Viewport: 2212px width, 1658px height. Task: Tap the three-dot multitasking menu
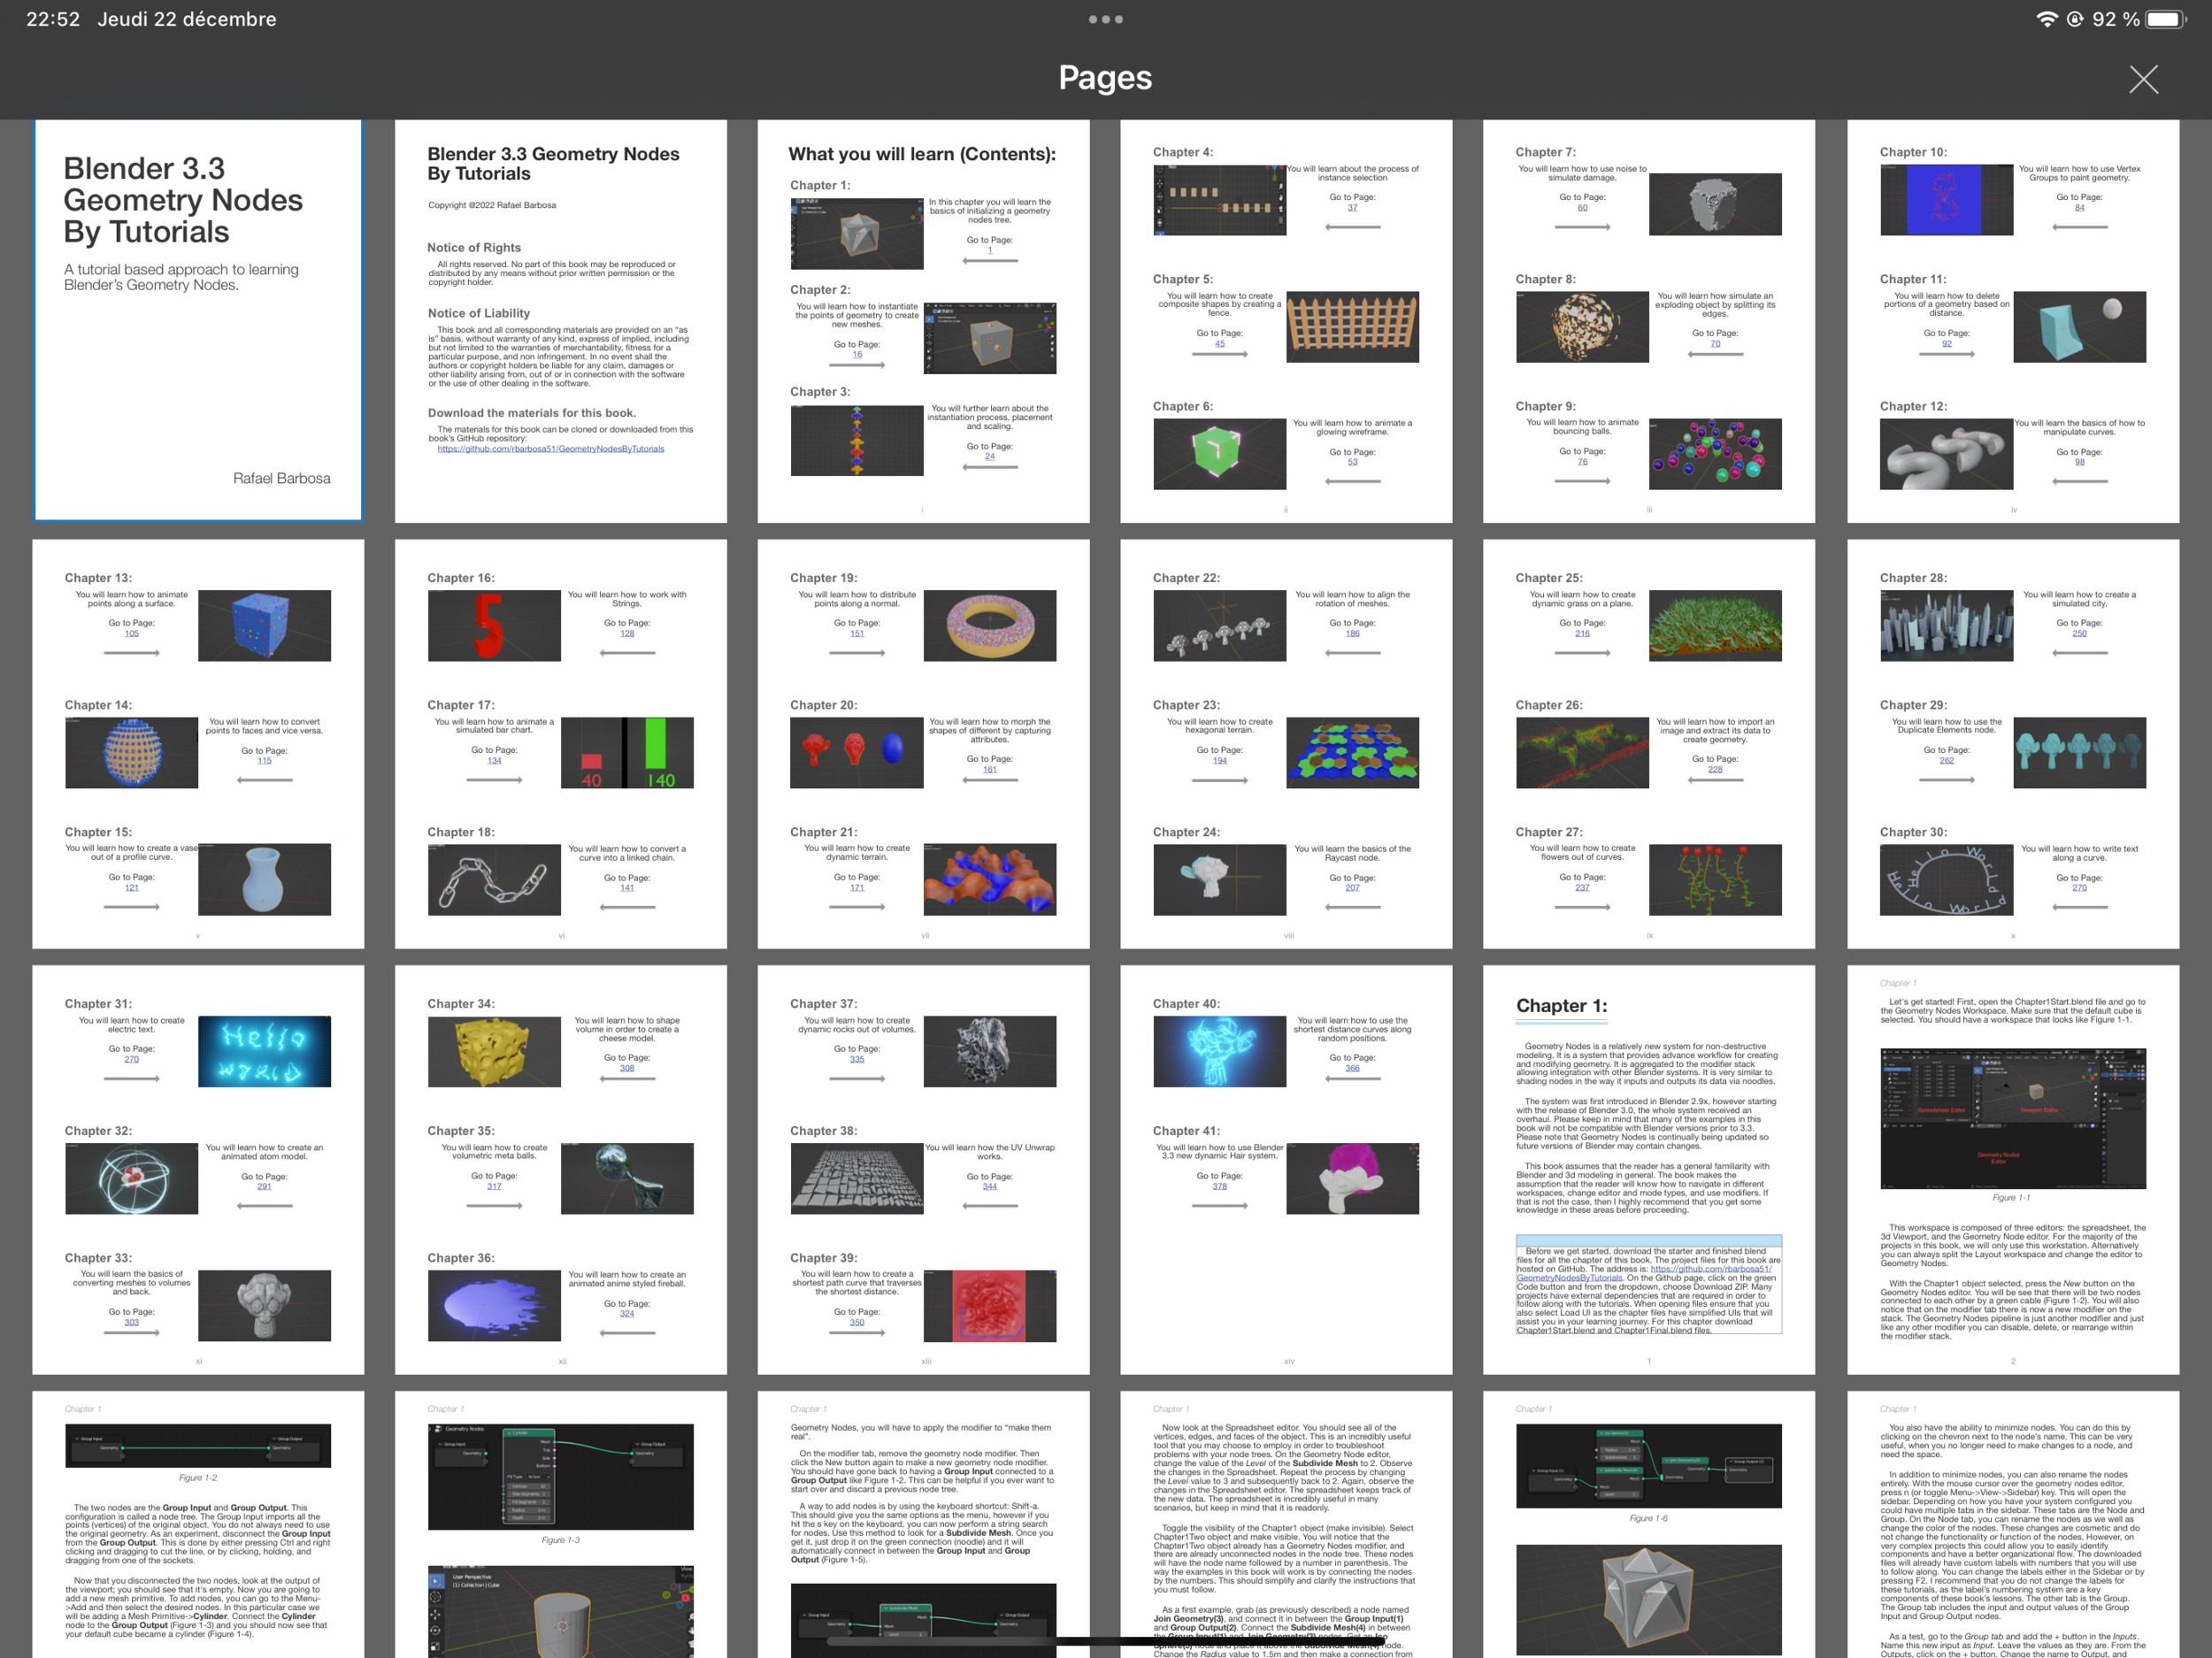click(x=1105, y=19)
